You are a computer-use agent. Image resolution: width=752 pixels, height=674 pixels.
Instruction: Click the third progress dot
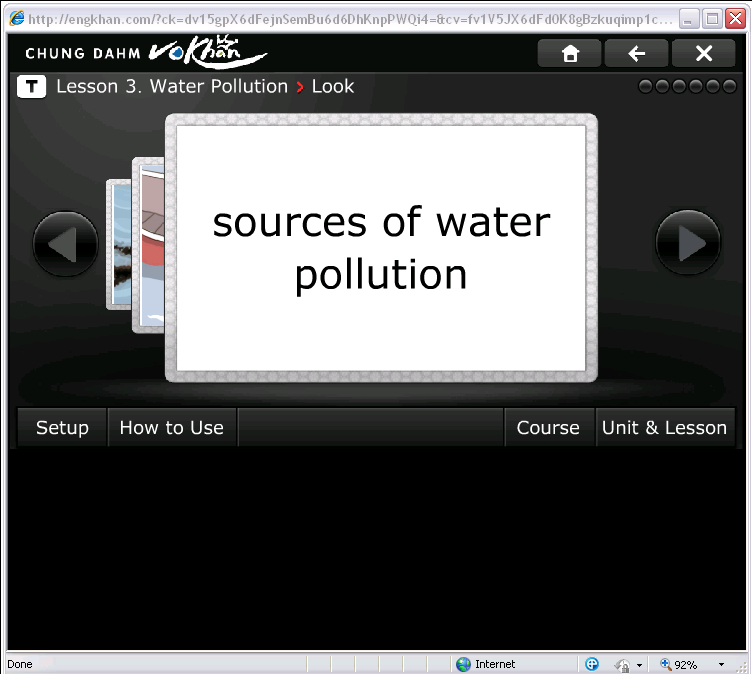tap(679, 87)
